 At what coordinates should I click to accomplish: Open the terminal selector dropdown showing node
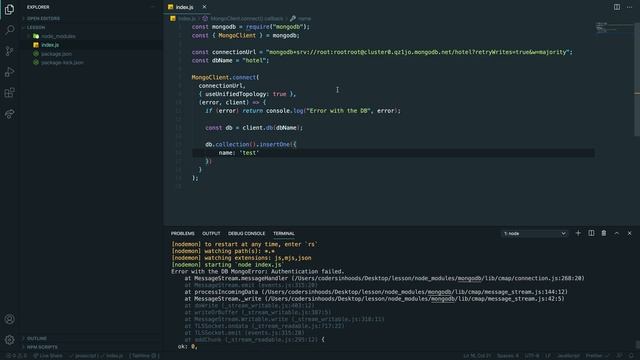[534, 233]
